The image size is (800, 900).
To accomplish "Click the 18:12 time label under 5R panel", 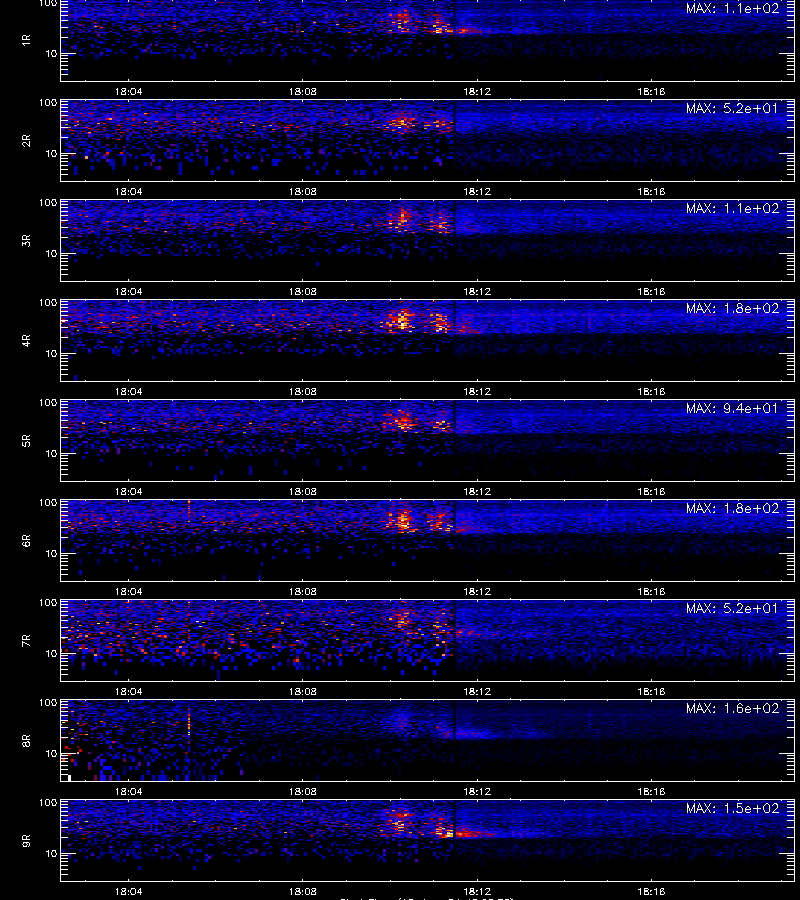I will [x=477, y=491].
